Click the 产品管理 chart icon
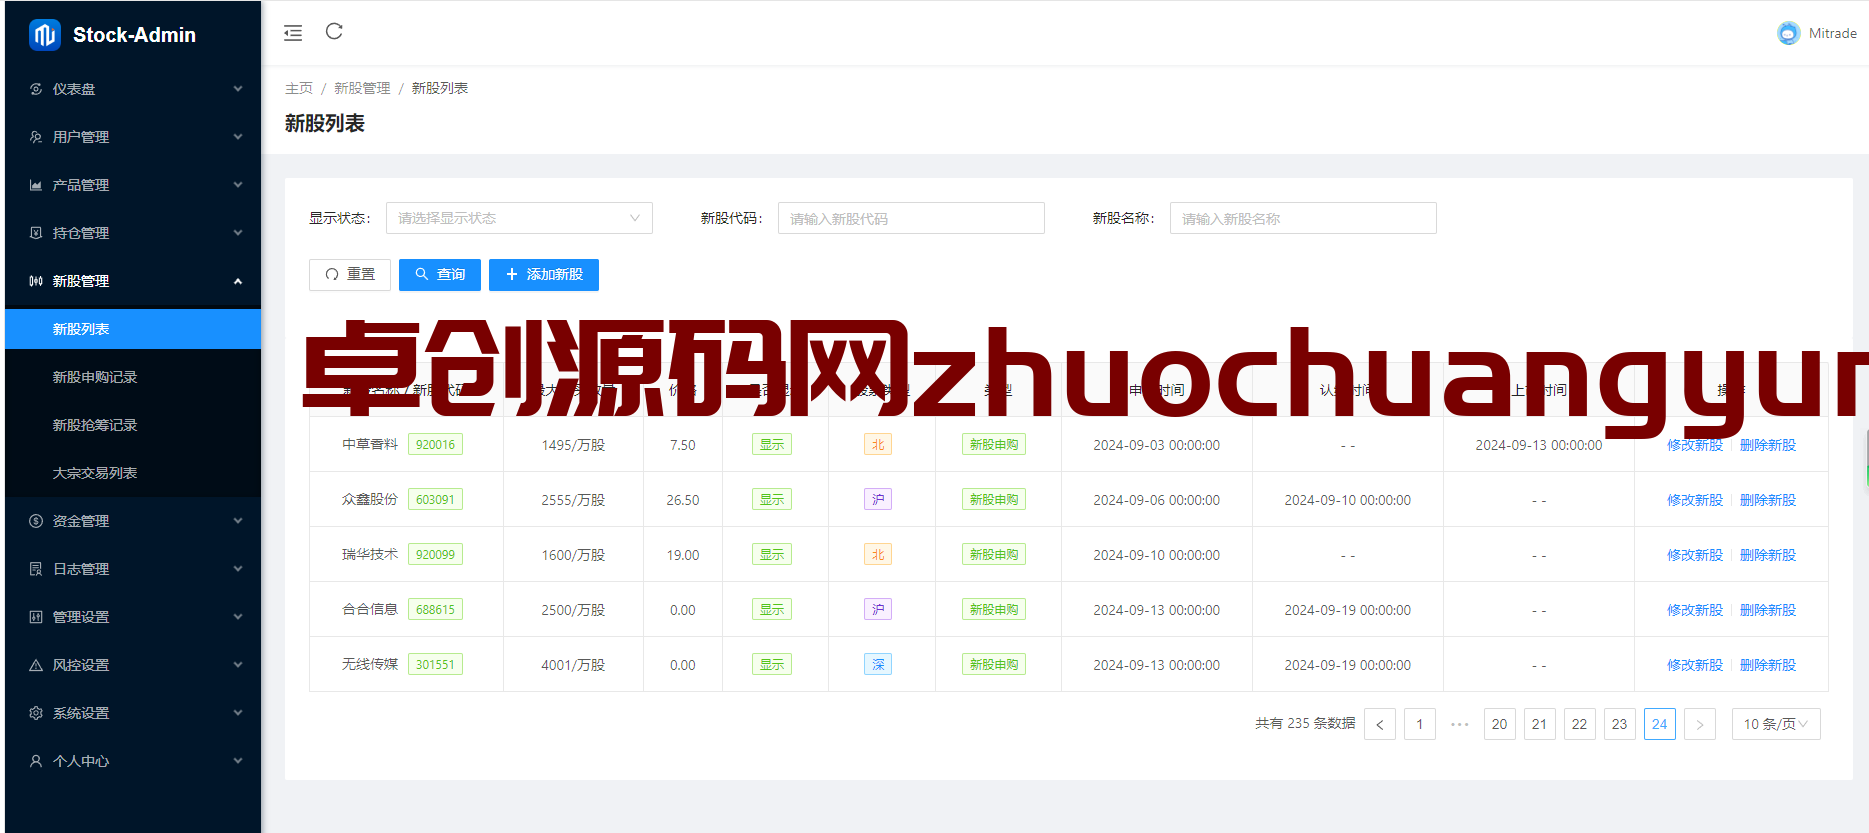Screen dimensions: 1869x833 (x=36, y=185)
